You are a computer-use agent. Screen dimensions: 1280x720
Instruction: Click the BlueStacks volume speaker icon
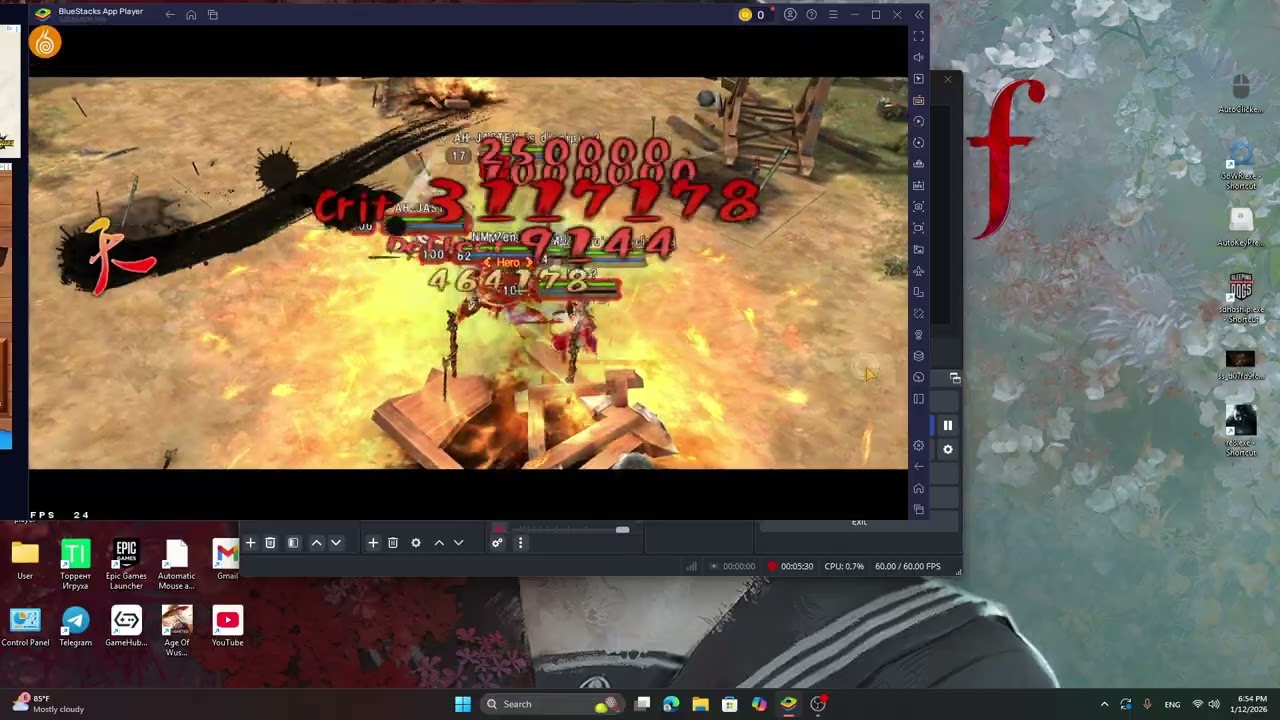919,57
